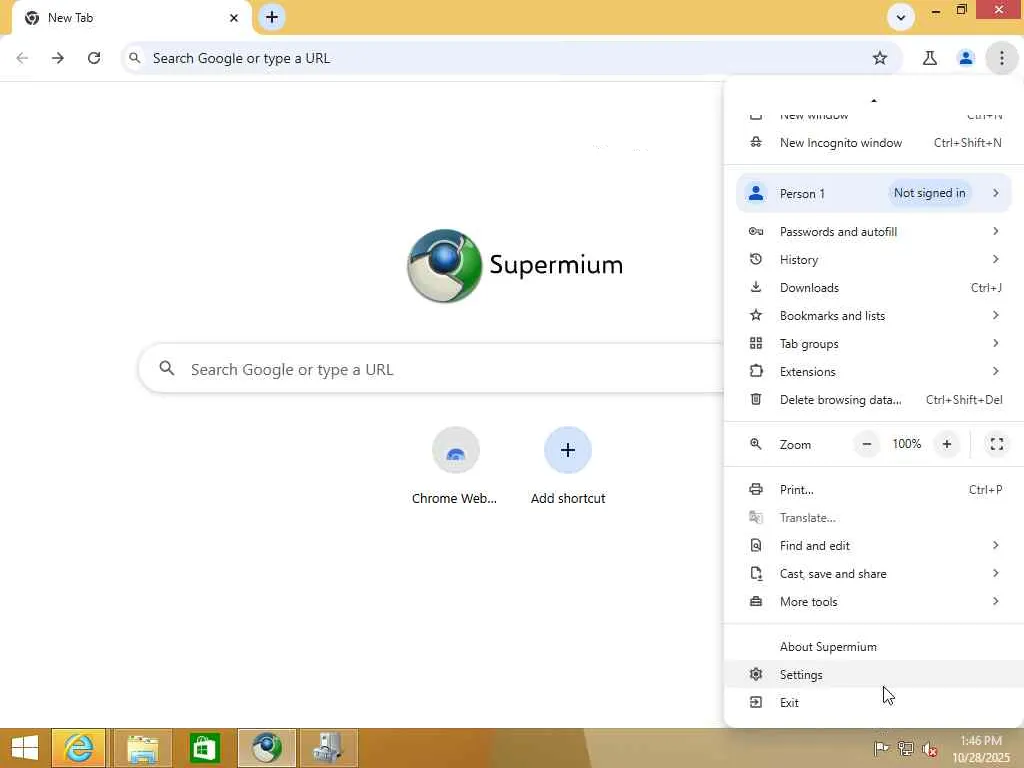This screenshot has width=1024, height=768.
Task: Click the Extensions puzzle icon
Action: click(756, 372)
